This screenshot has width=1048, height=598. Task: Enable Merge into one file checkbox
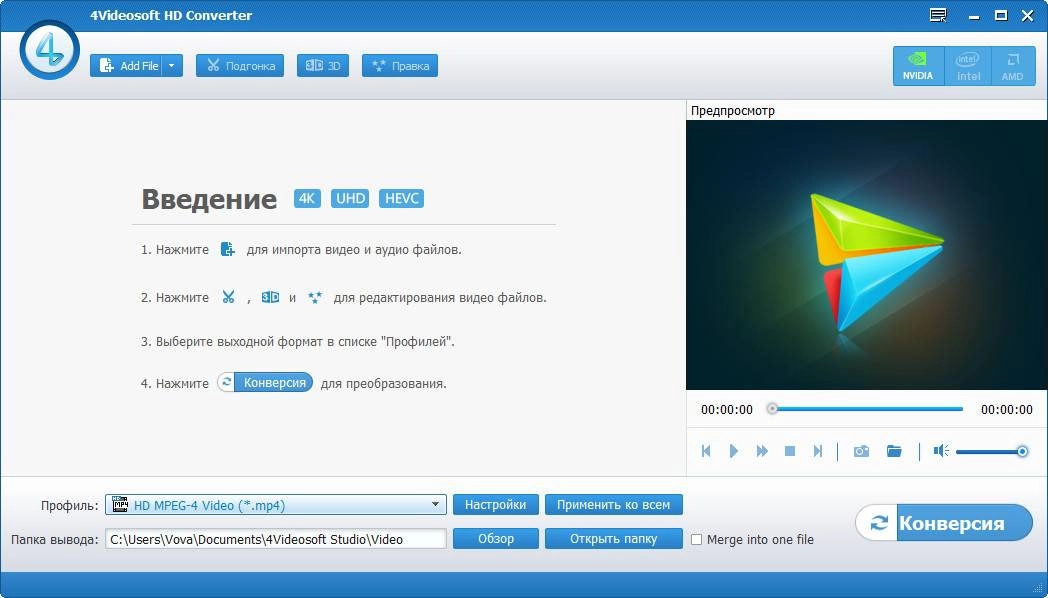[696, 539]
